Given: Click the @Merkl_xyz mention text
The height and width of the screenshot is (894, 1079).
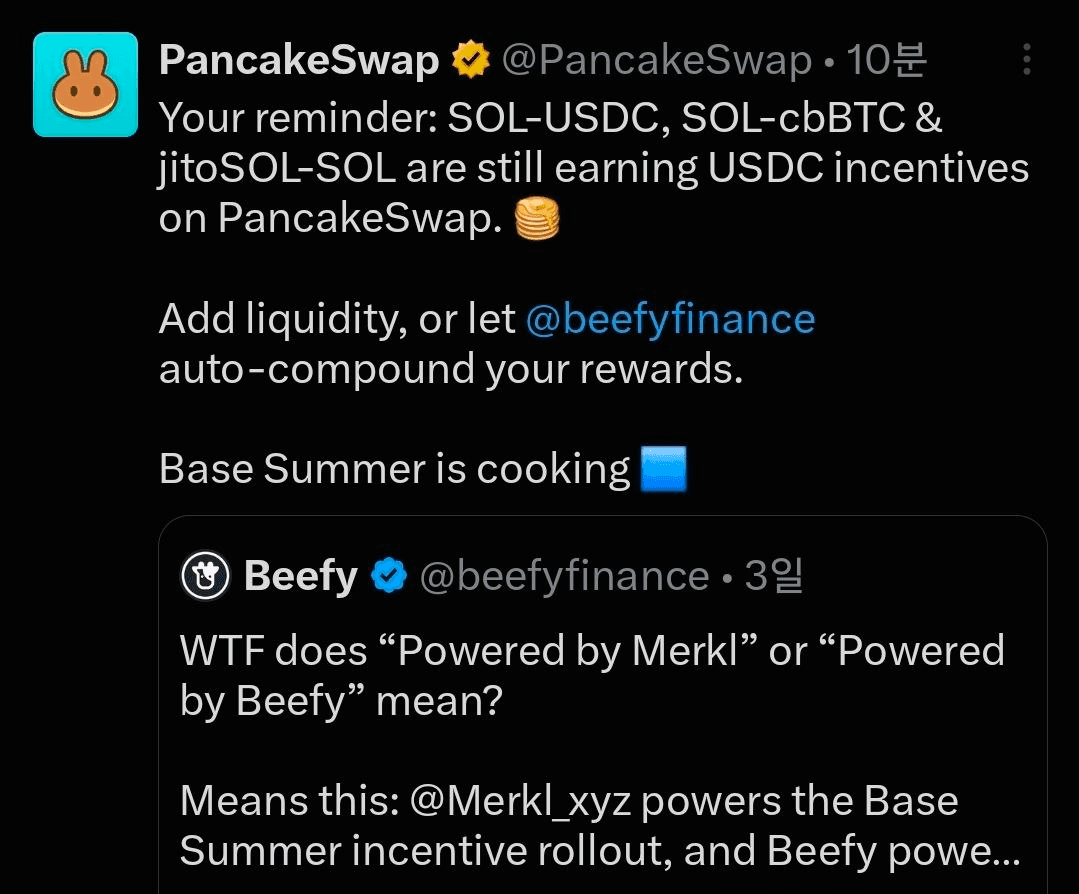Looking at the screenshot, I should coord(520,801).
